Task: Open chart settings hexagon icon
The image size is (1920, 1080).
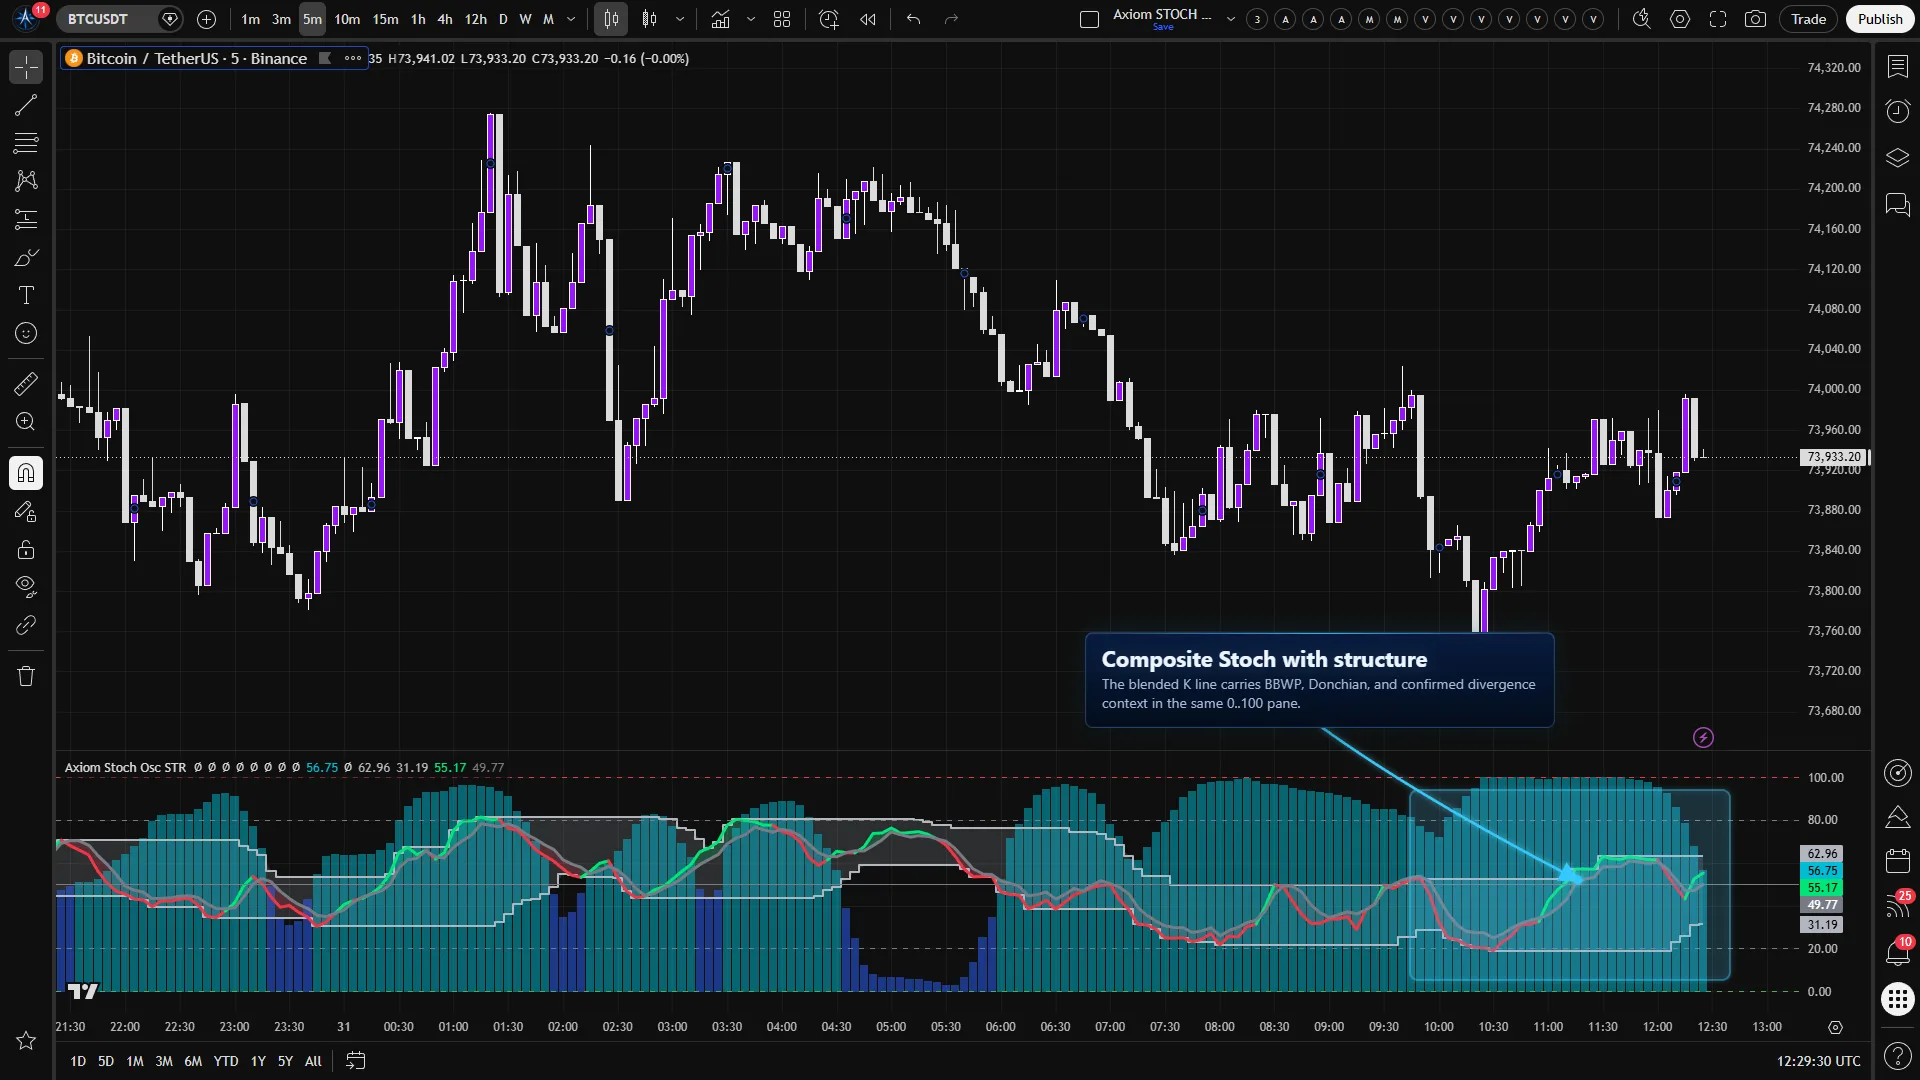Action: tap(1680, 19)
